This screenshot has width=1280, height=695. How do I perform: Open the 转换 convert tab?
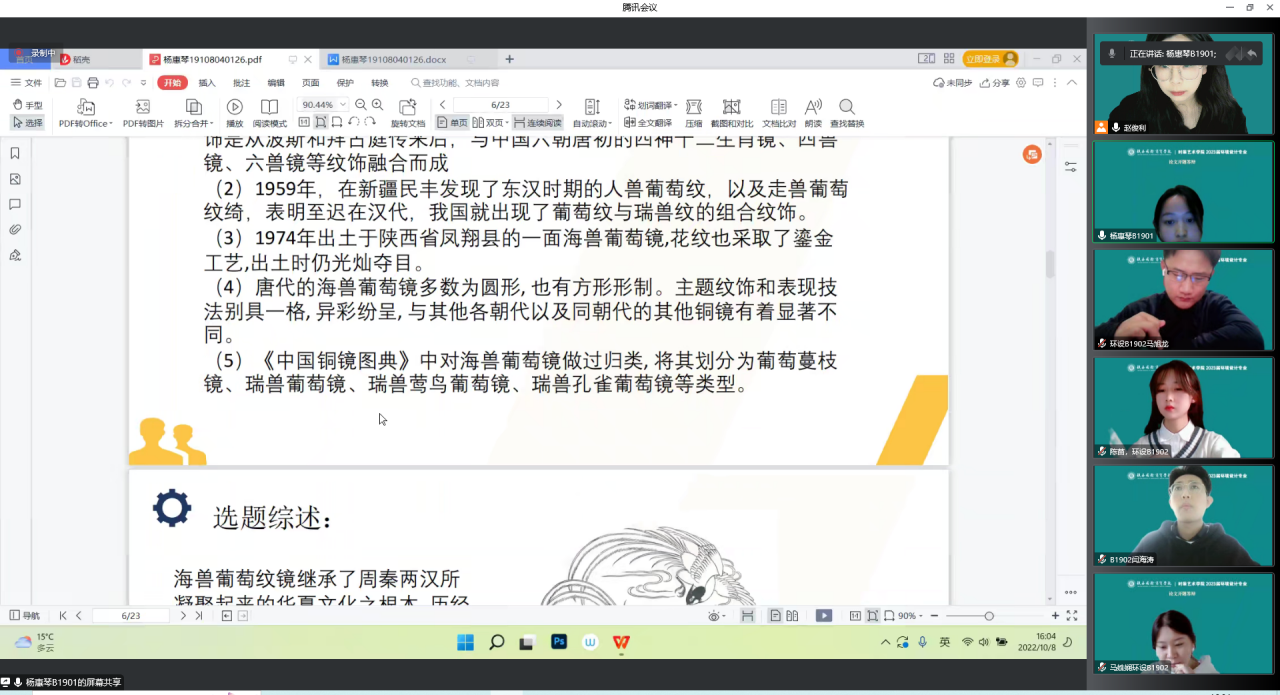[379, 83]
